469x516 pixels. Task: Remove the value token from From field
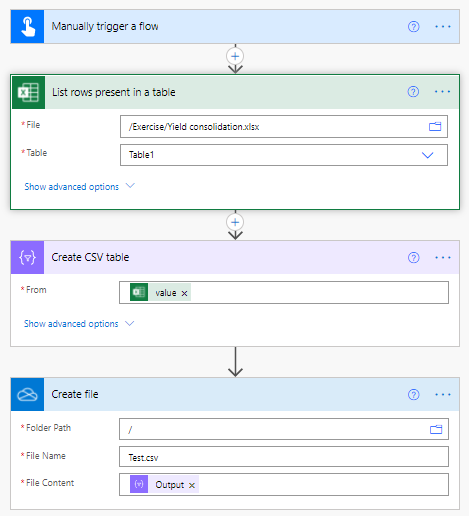point(184,293)
